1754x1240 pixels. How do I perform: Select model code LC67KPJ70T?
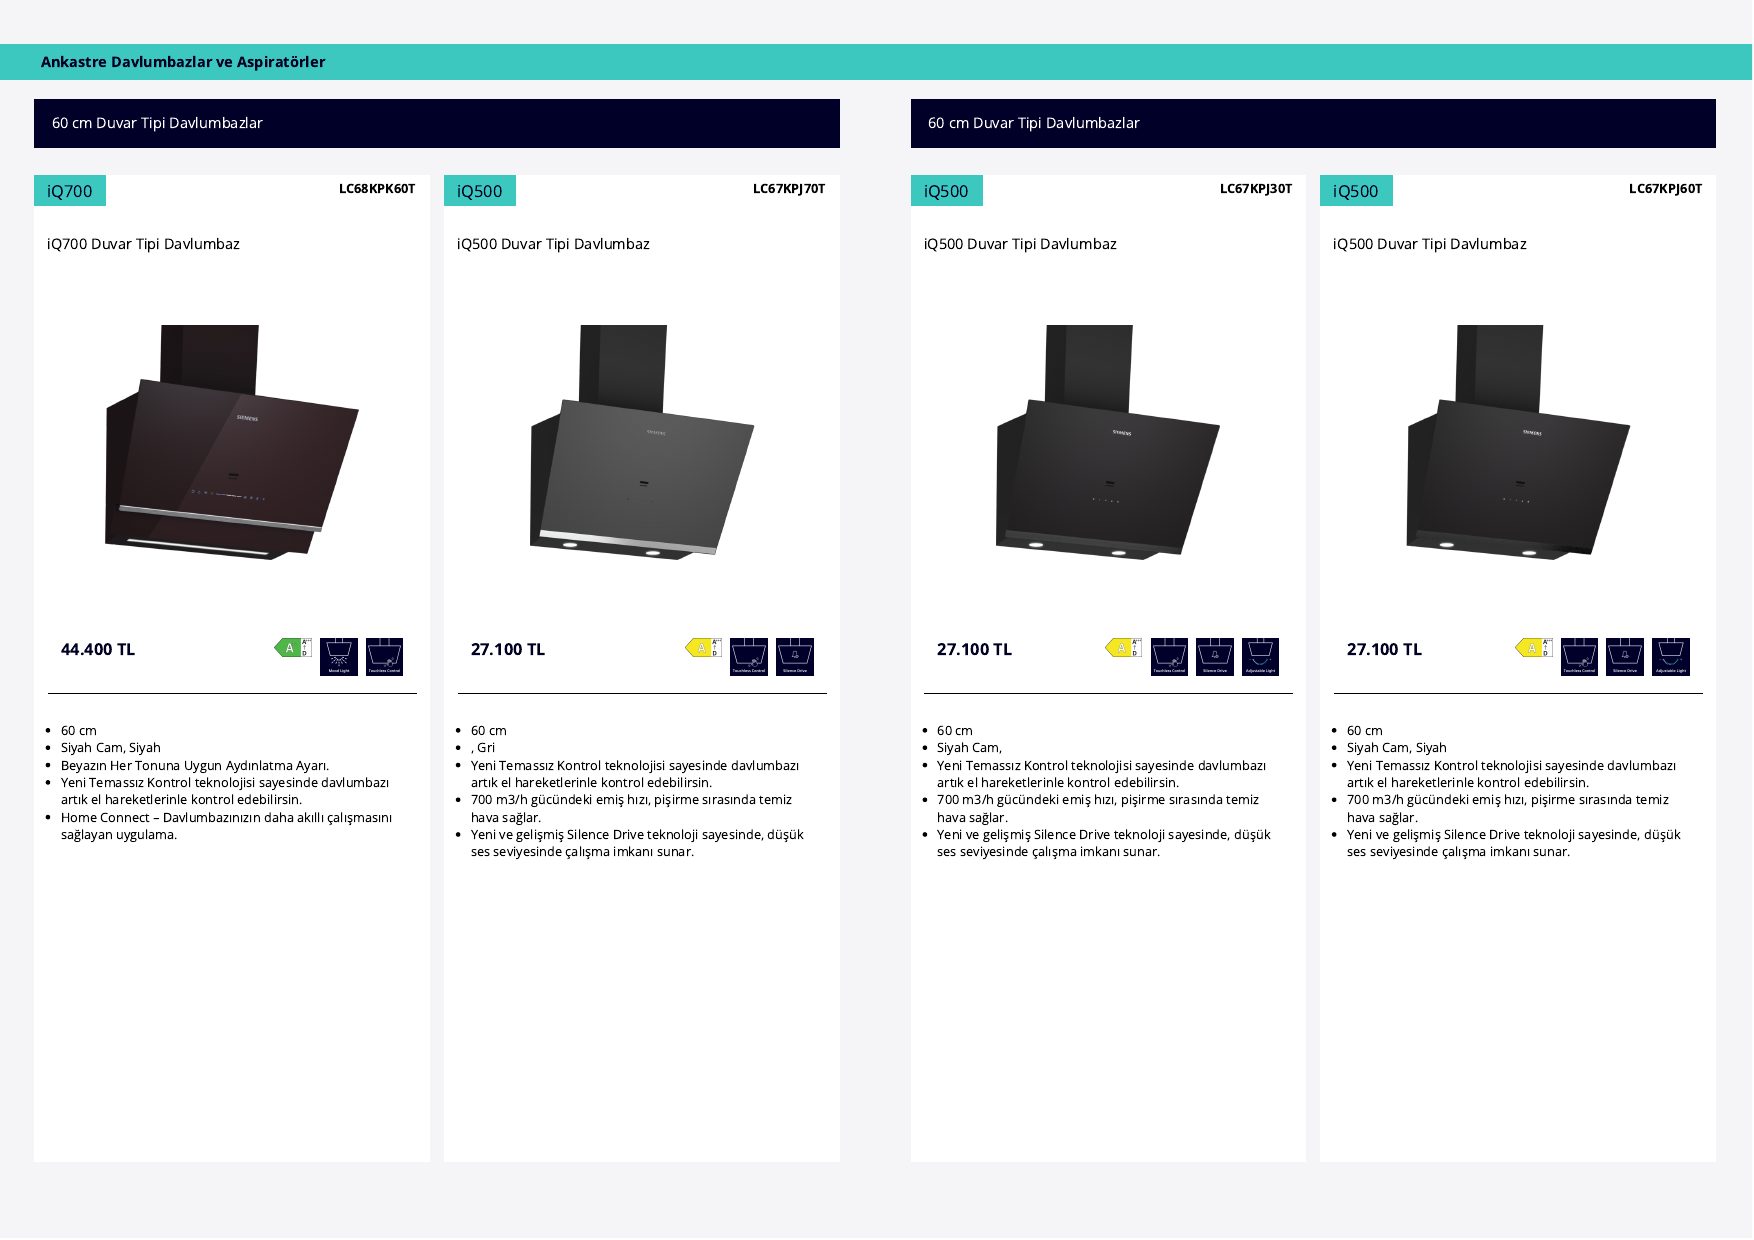[789, 189]
